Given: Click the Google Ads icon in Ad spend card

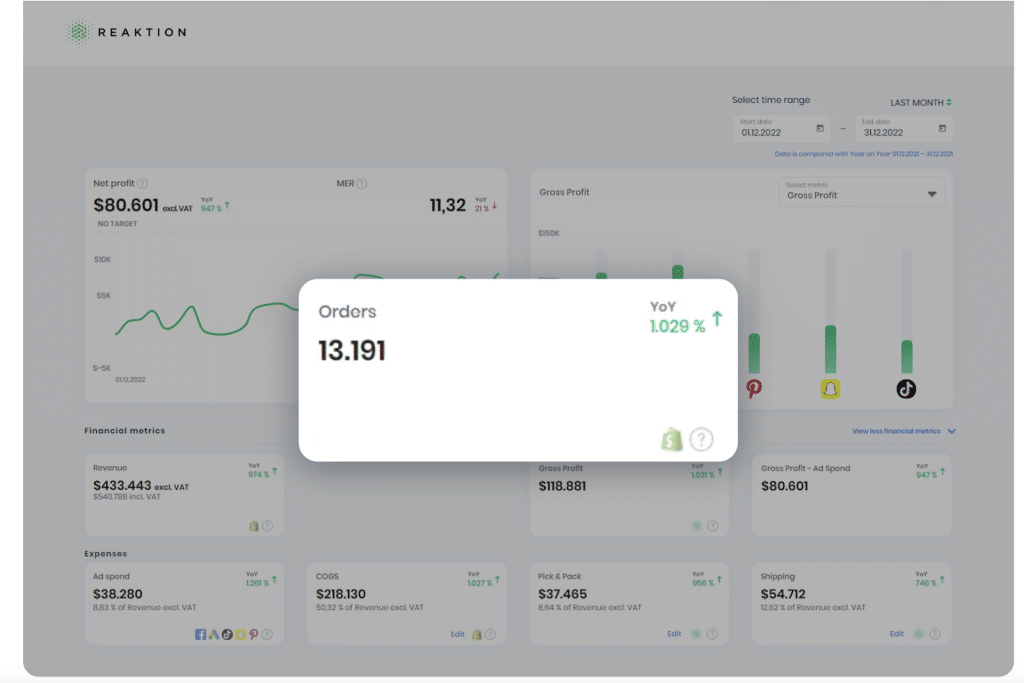Looking at the screenshot, I should pyautogui.click(x=214, y=634).
